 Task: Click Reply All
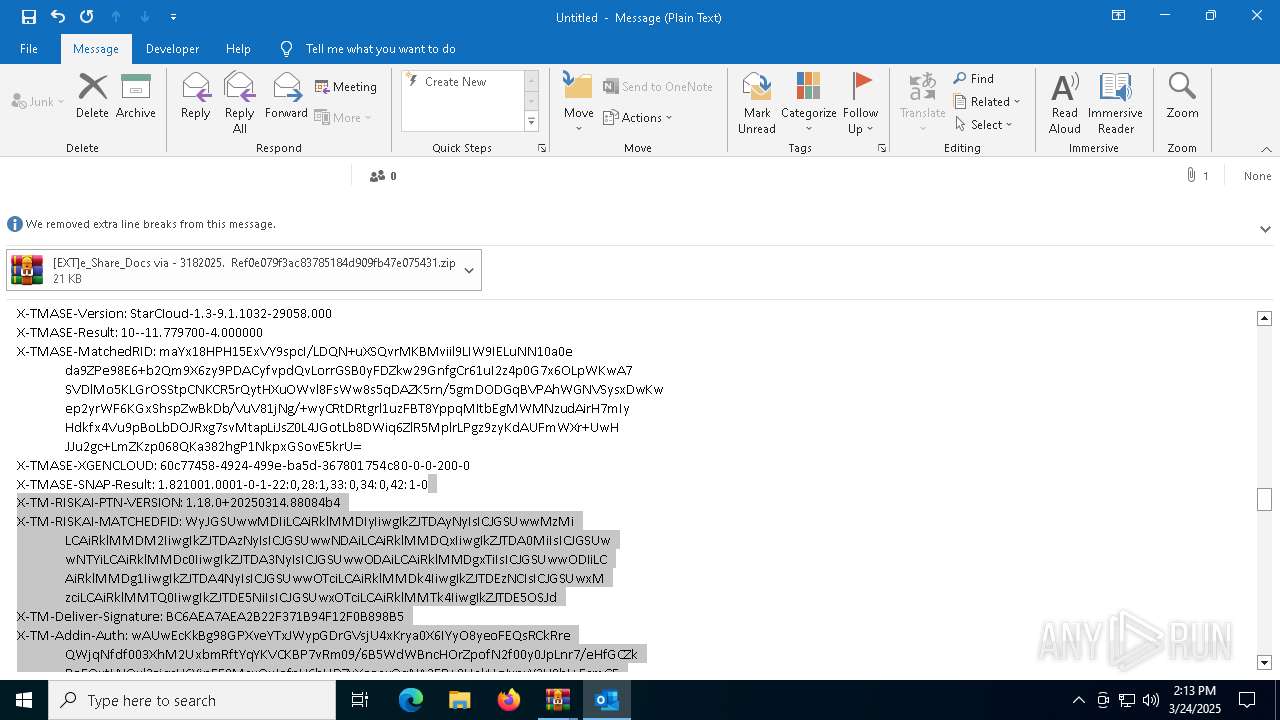240,102
